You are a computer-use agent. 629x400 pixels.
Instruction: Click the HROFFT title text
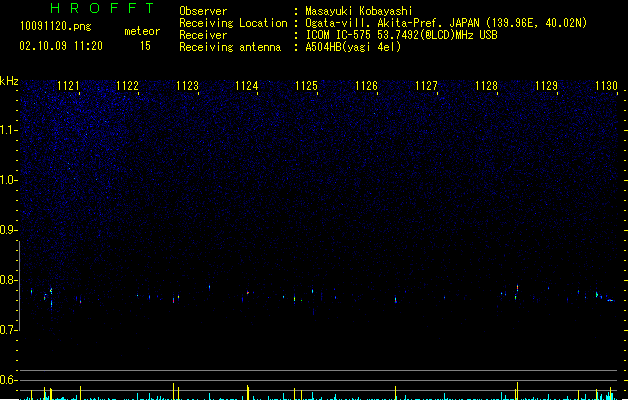click(x=102, y=8)
